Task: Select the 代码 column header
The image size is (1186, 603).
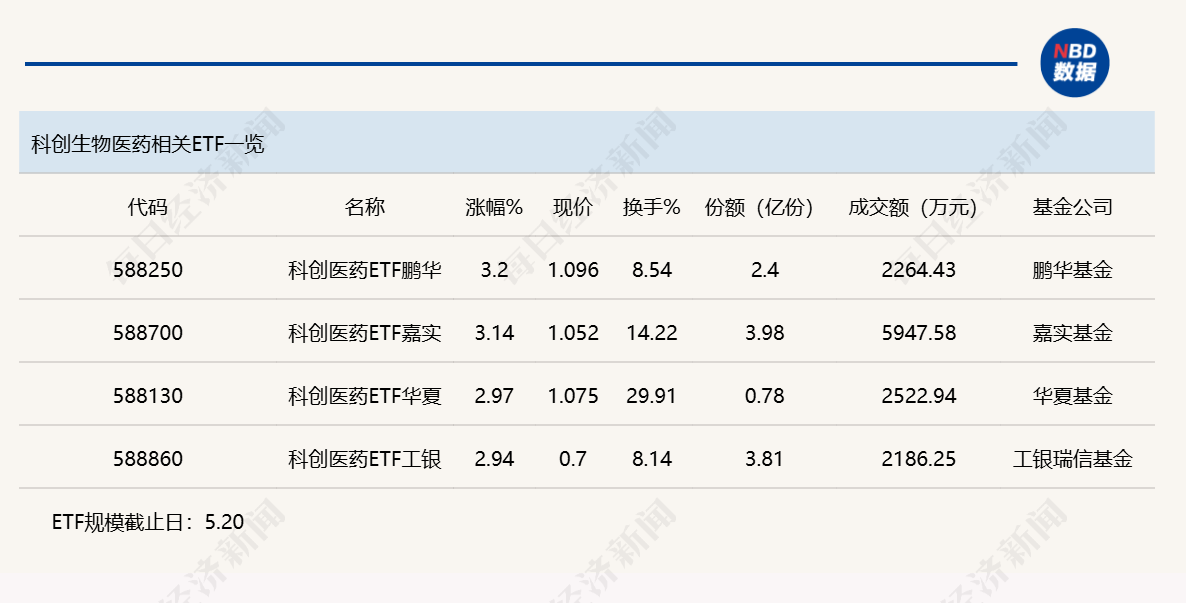Action: tap(147, 207)
